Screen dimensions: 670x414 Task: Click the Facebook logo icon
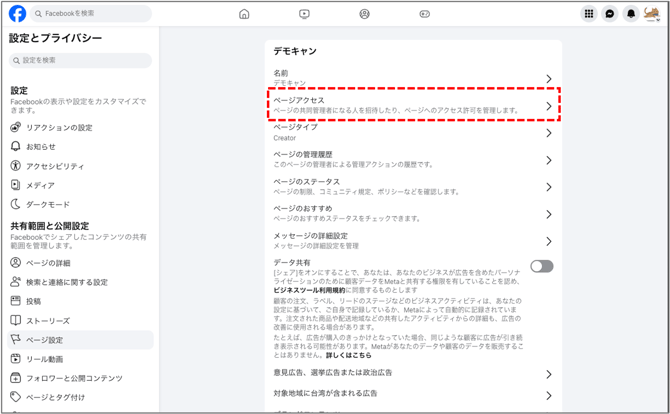click(x=17, y=14)
